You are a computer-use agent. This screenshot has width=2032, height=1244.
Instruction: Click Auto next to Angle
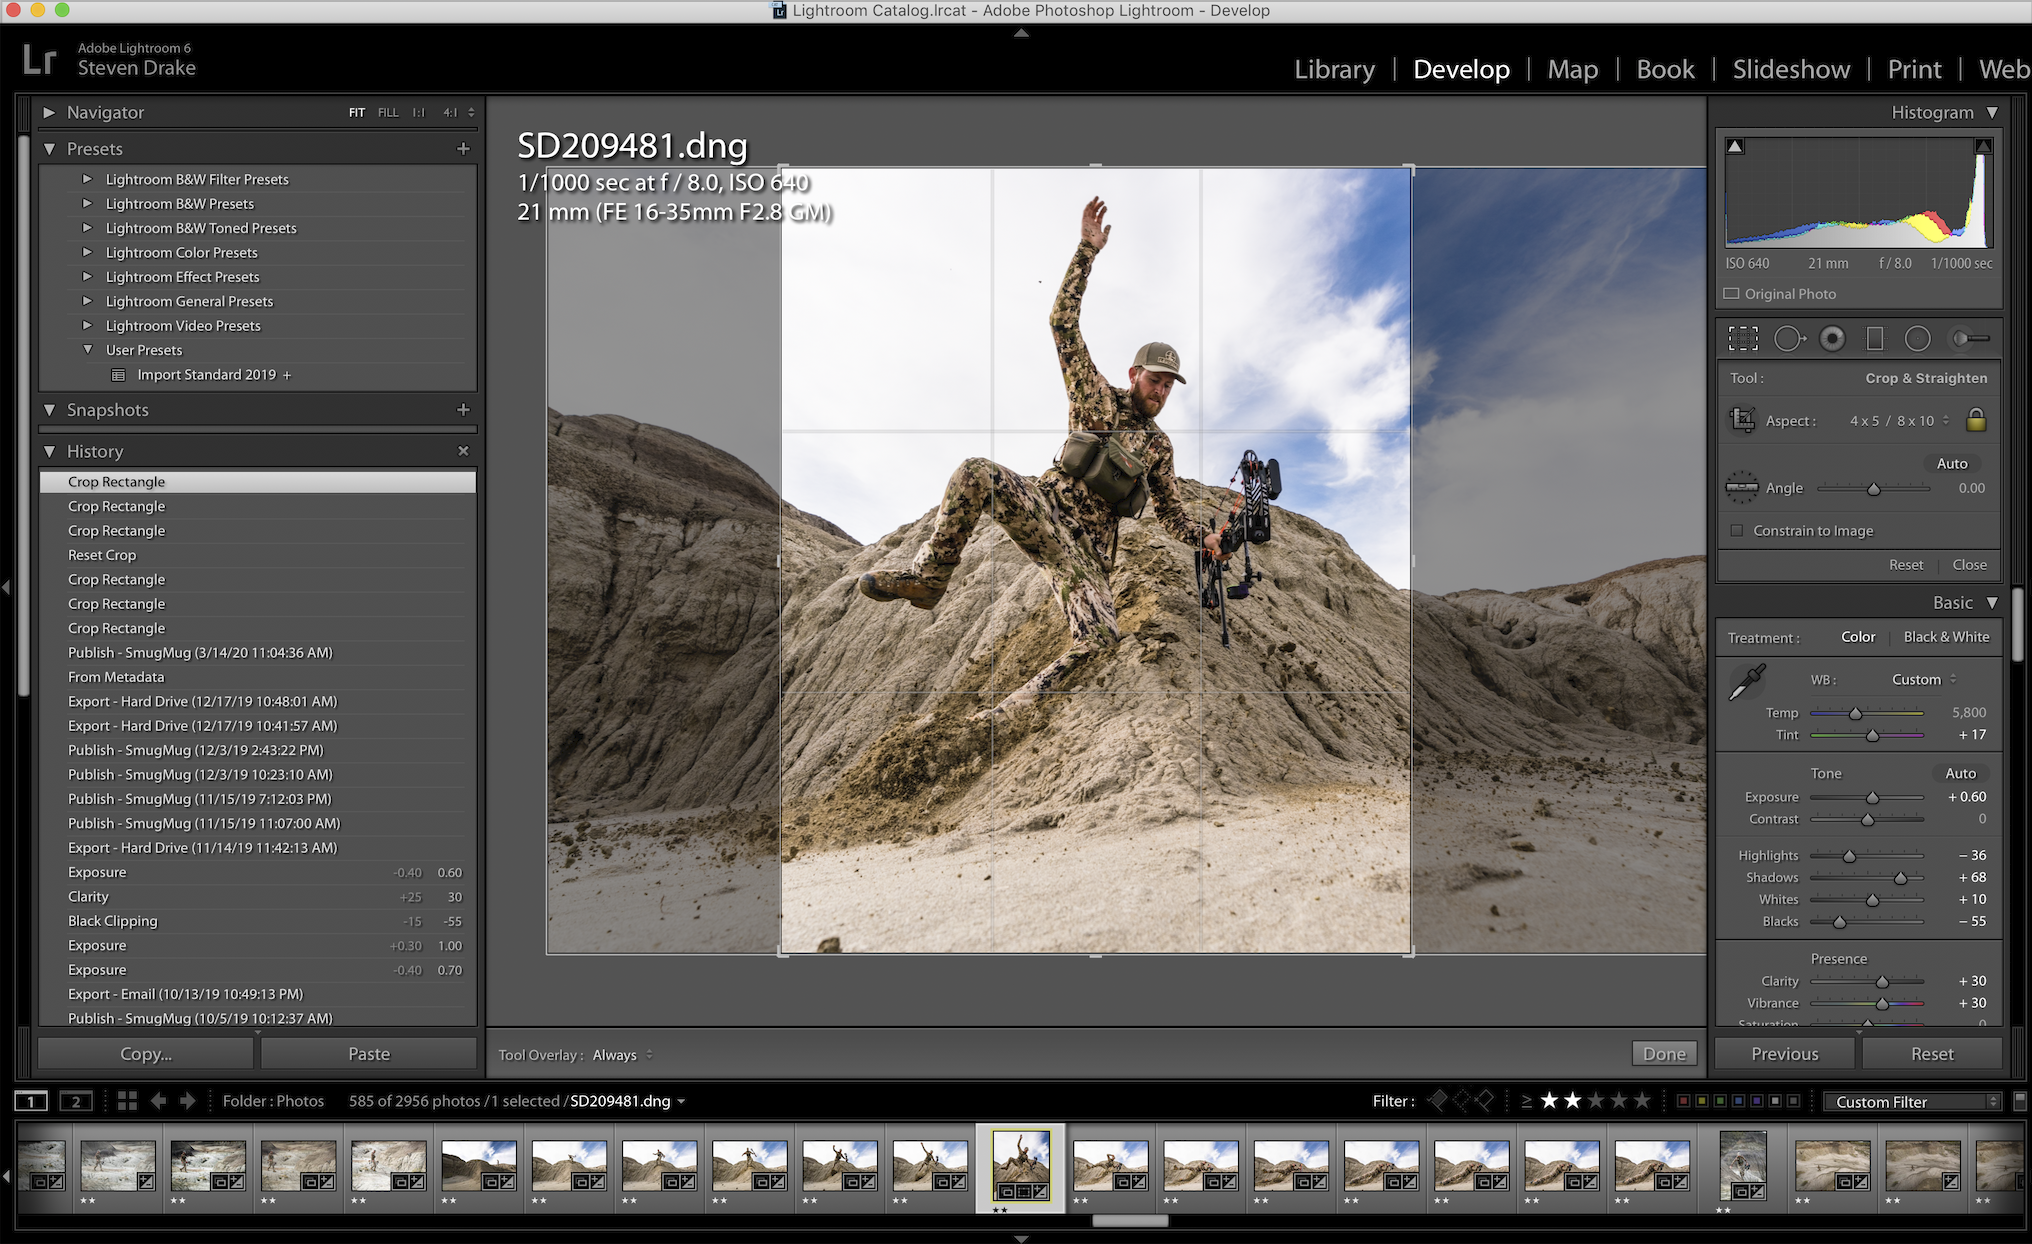pos(1952,463)
